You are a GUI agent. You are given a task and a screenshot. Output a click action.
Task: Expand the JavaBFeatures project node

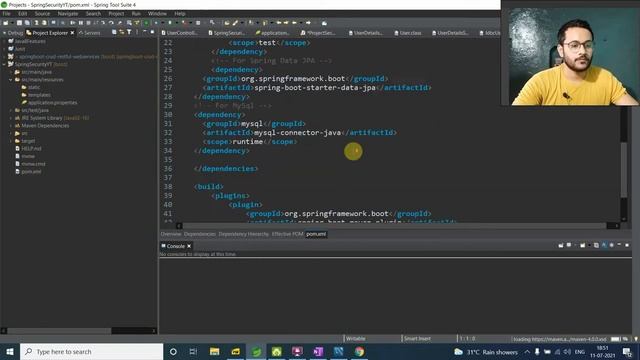click(4, 41)
